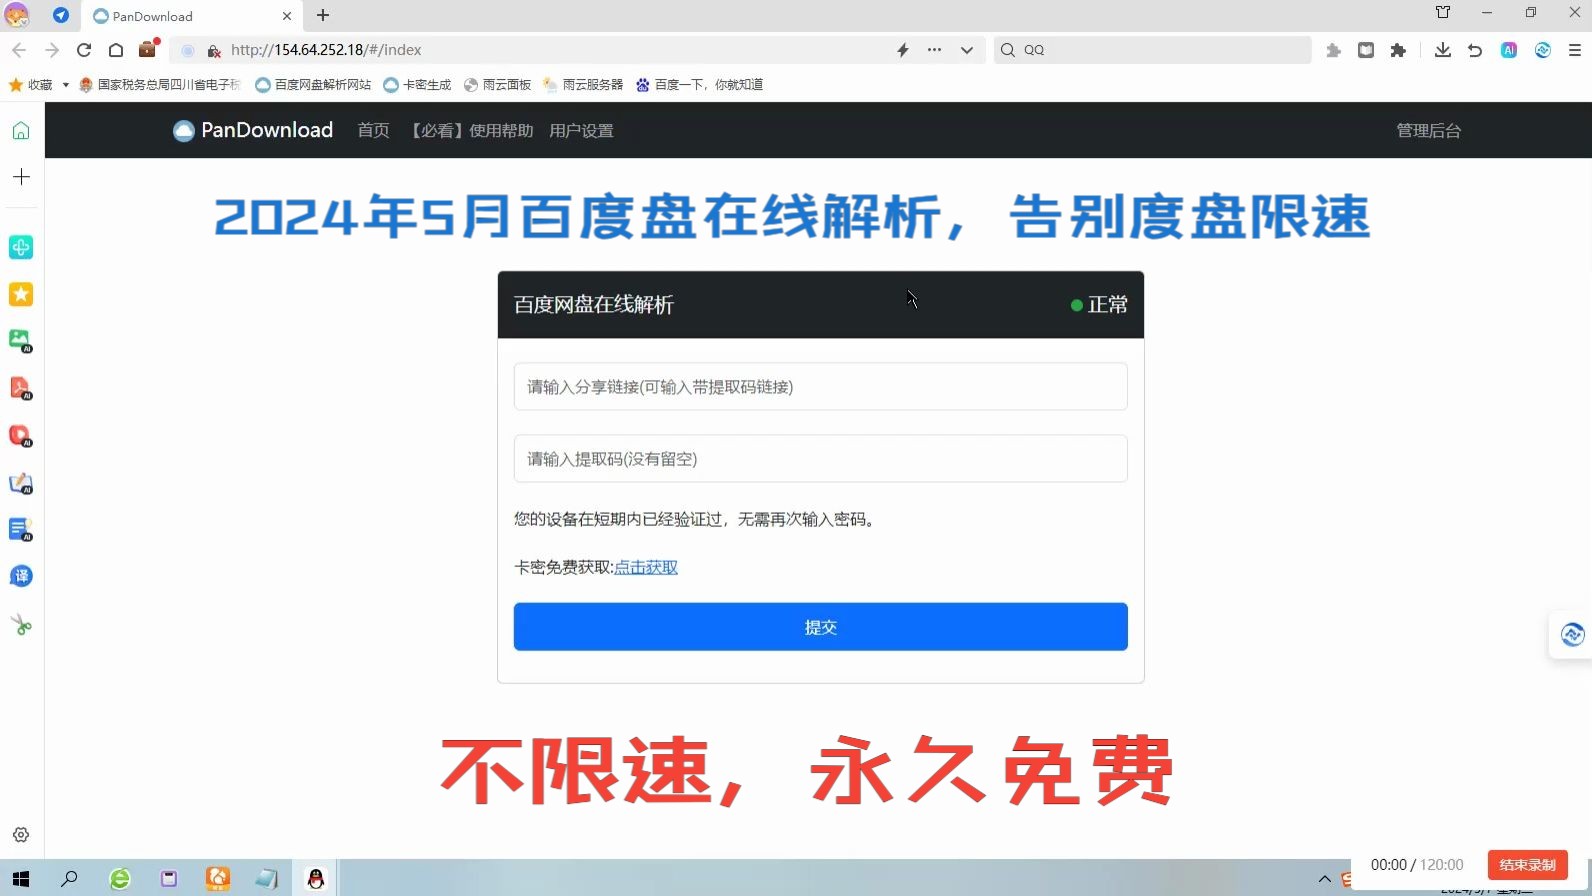Go to 首页 in the navbar

point(373,131)
